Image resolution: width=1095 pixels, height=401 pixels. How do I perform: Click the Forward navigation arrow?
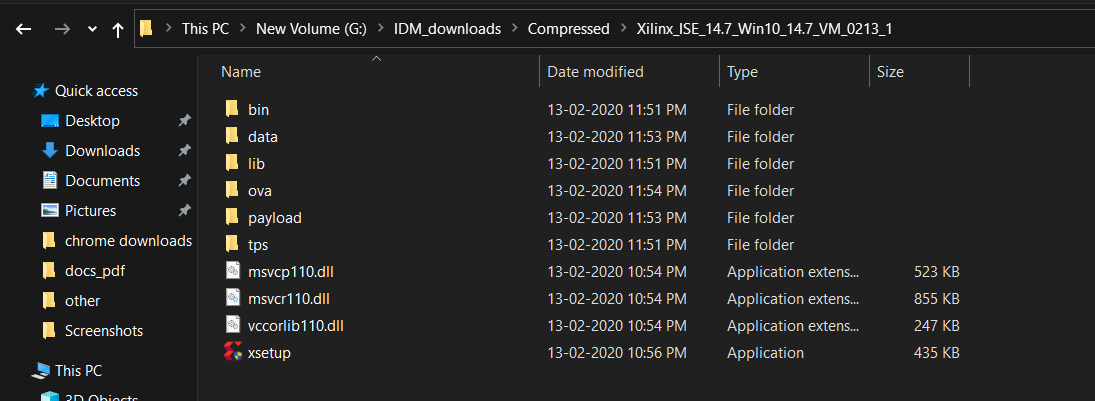pyautogui.click(x=62, y=29)
